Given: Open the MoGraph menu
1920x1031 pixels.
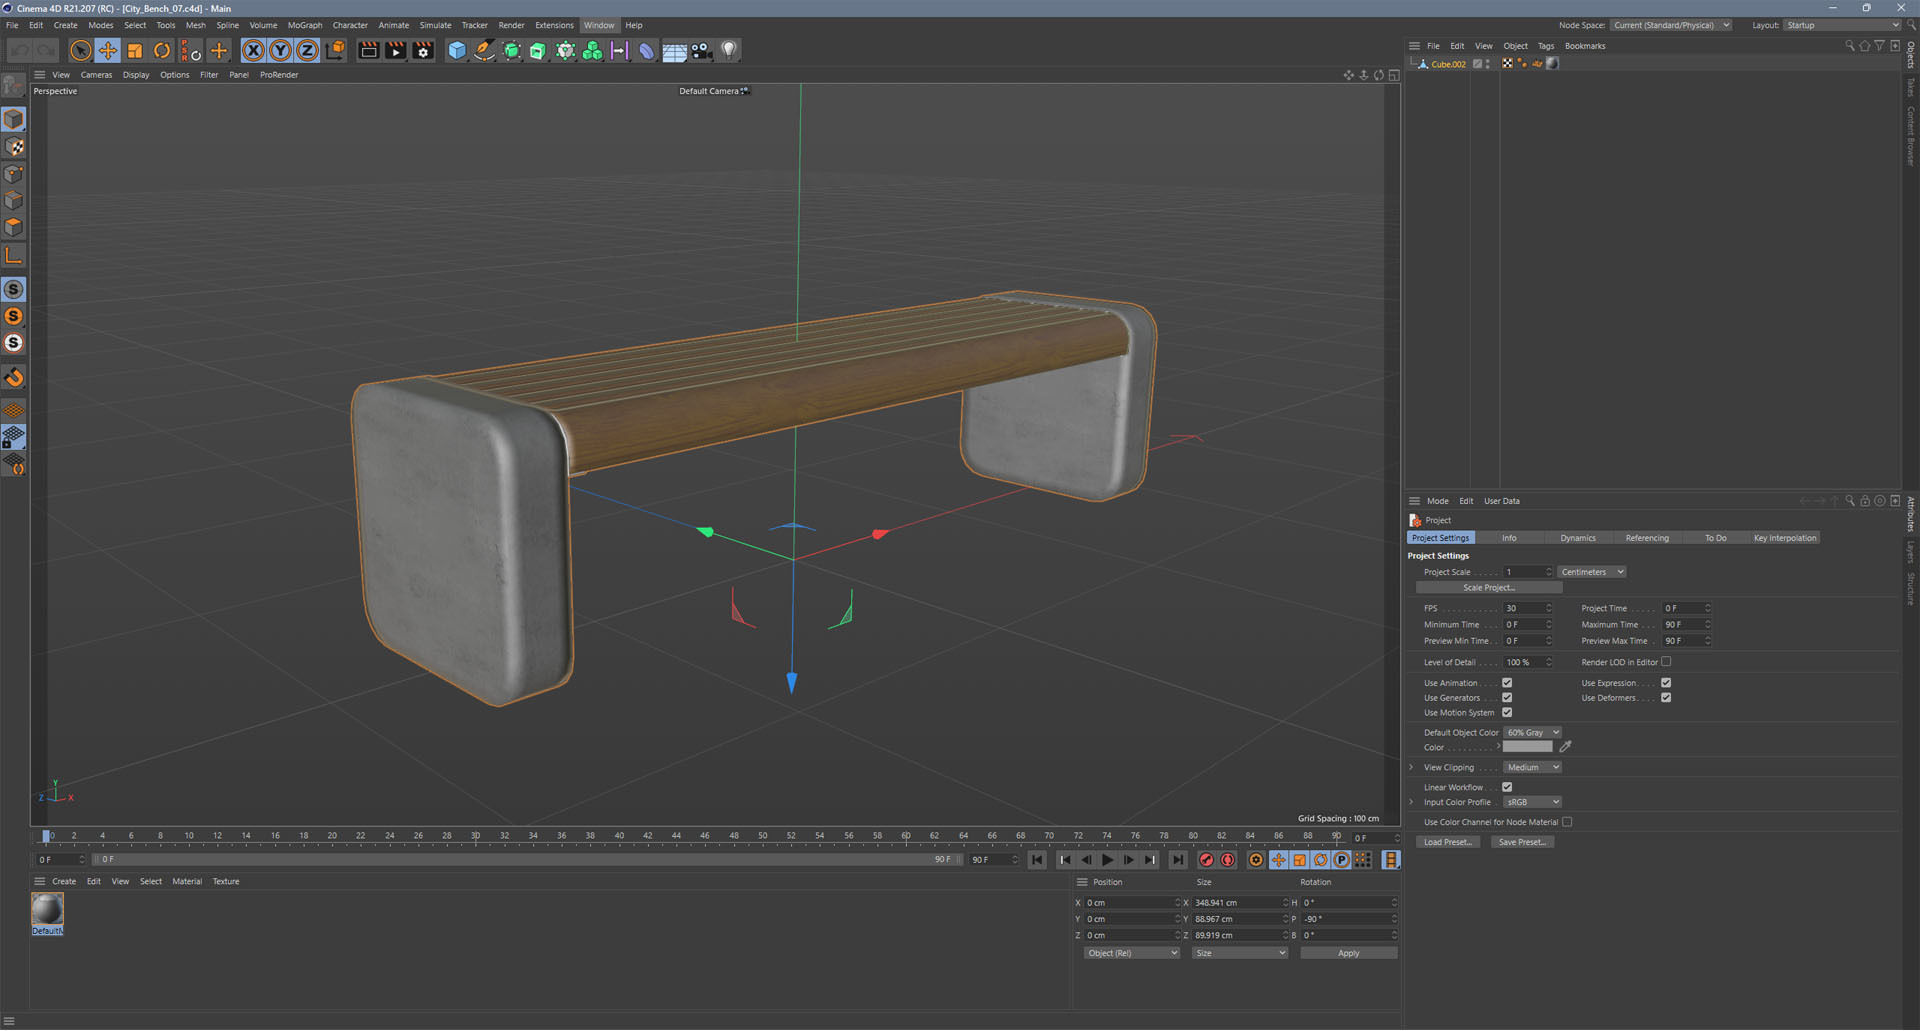Looking at the screenshot, I should 305,25.
